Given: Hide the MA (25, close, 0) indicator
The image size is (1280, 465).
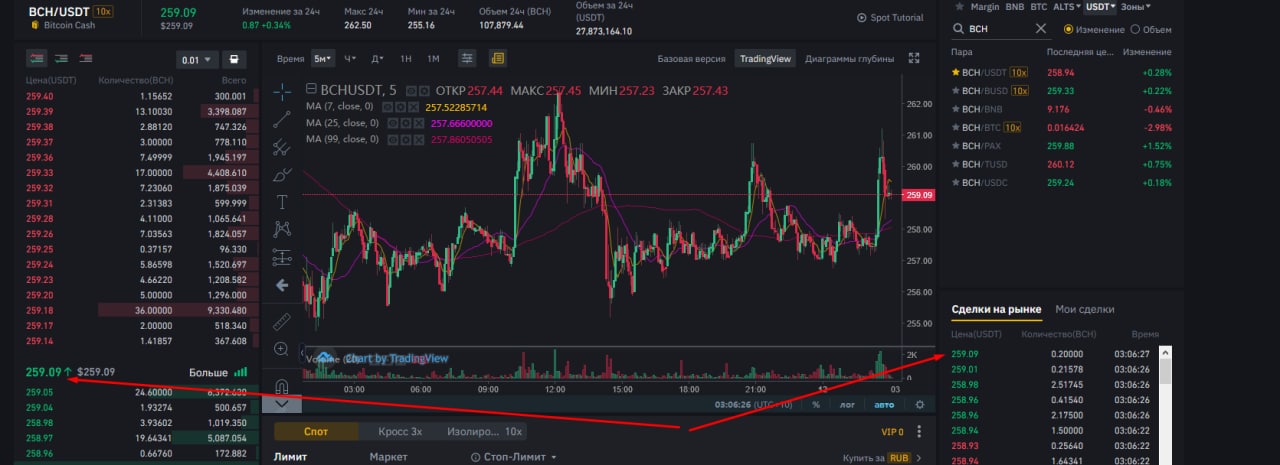Looking at the screenshot, I should point(393,123).
